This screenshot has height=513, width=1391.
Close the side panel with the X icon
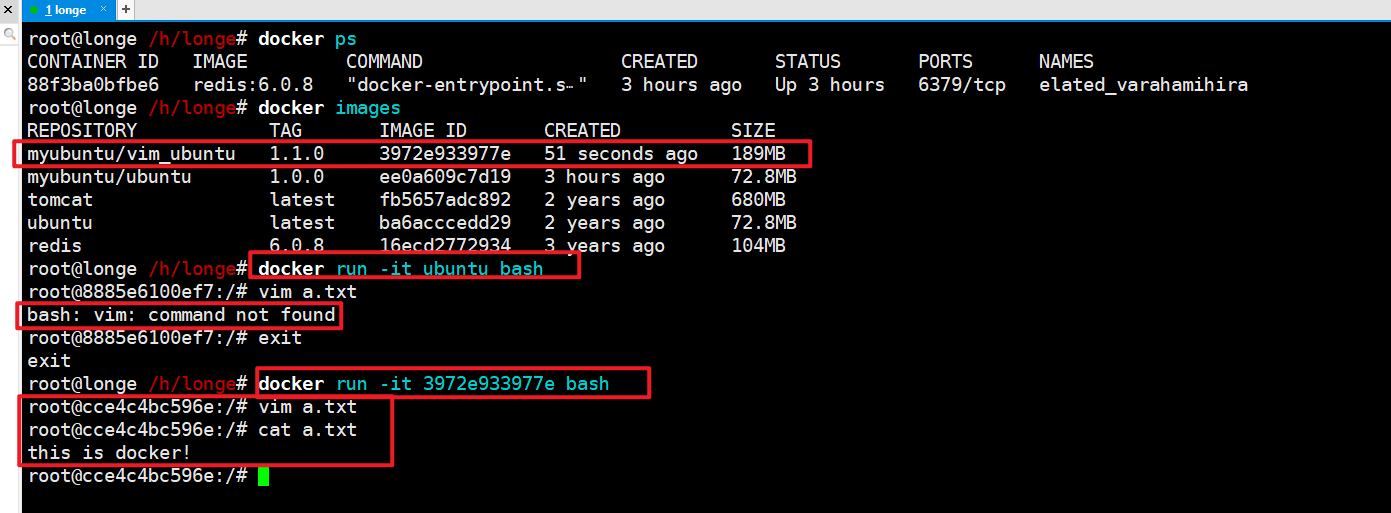pyautogui.click(x=8, y=9)
